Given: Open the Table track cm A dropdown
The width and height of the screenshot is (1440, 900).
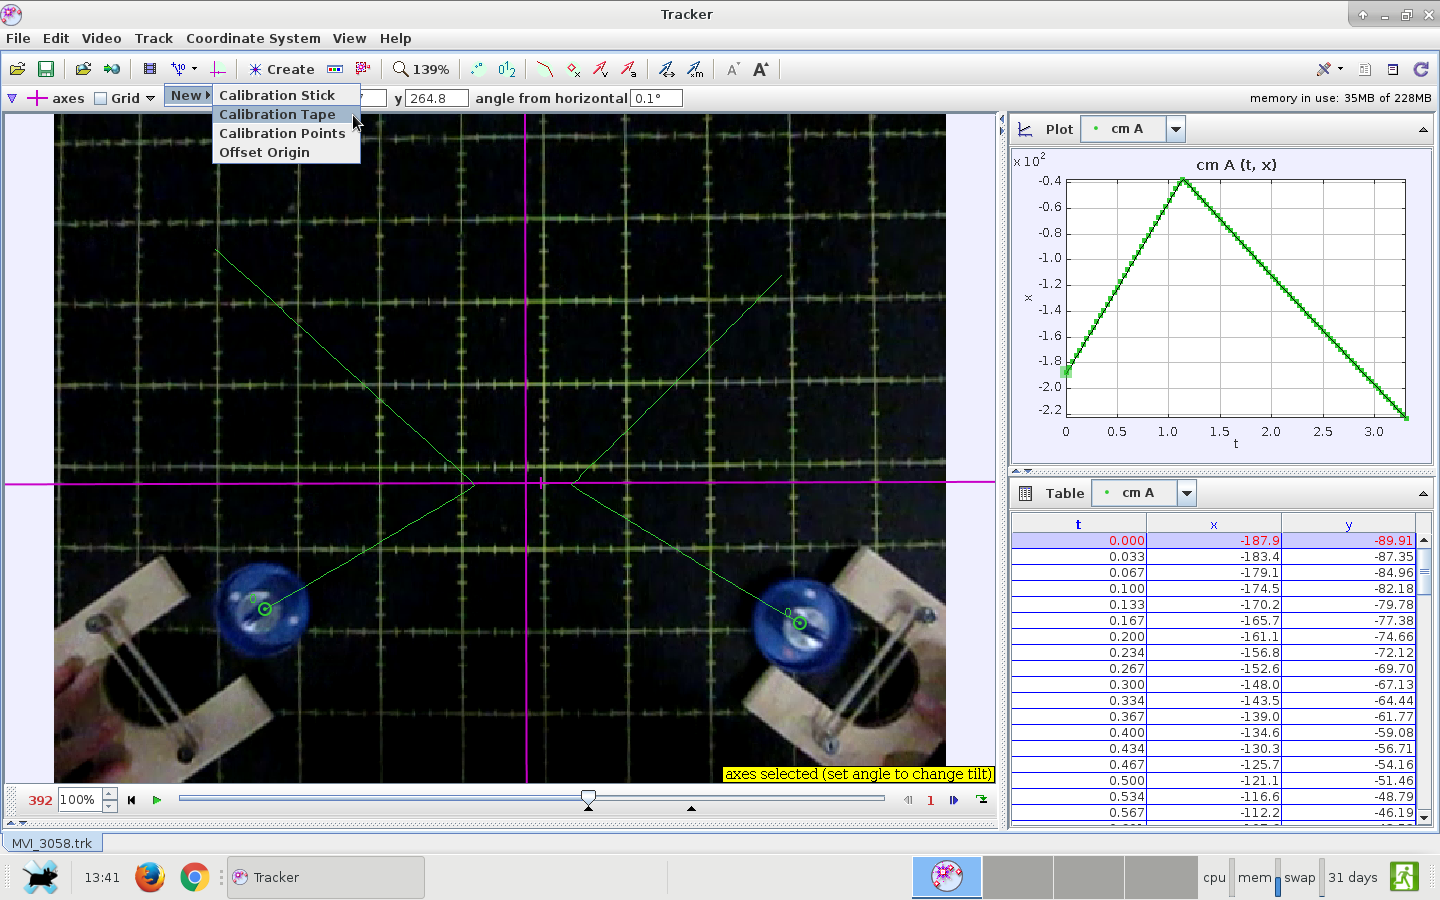Looking at the screenshot, I should coord(1187,493).
